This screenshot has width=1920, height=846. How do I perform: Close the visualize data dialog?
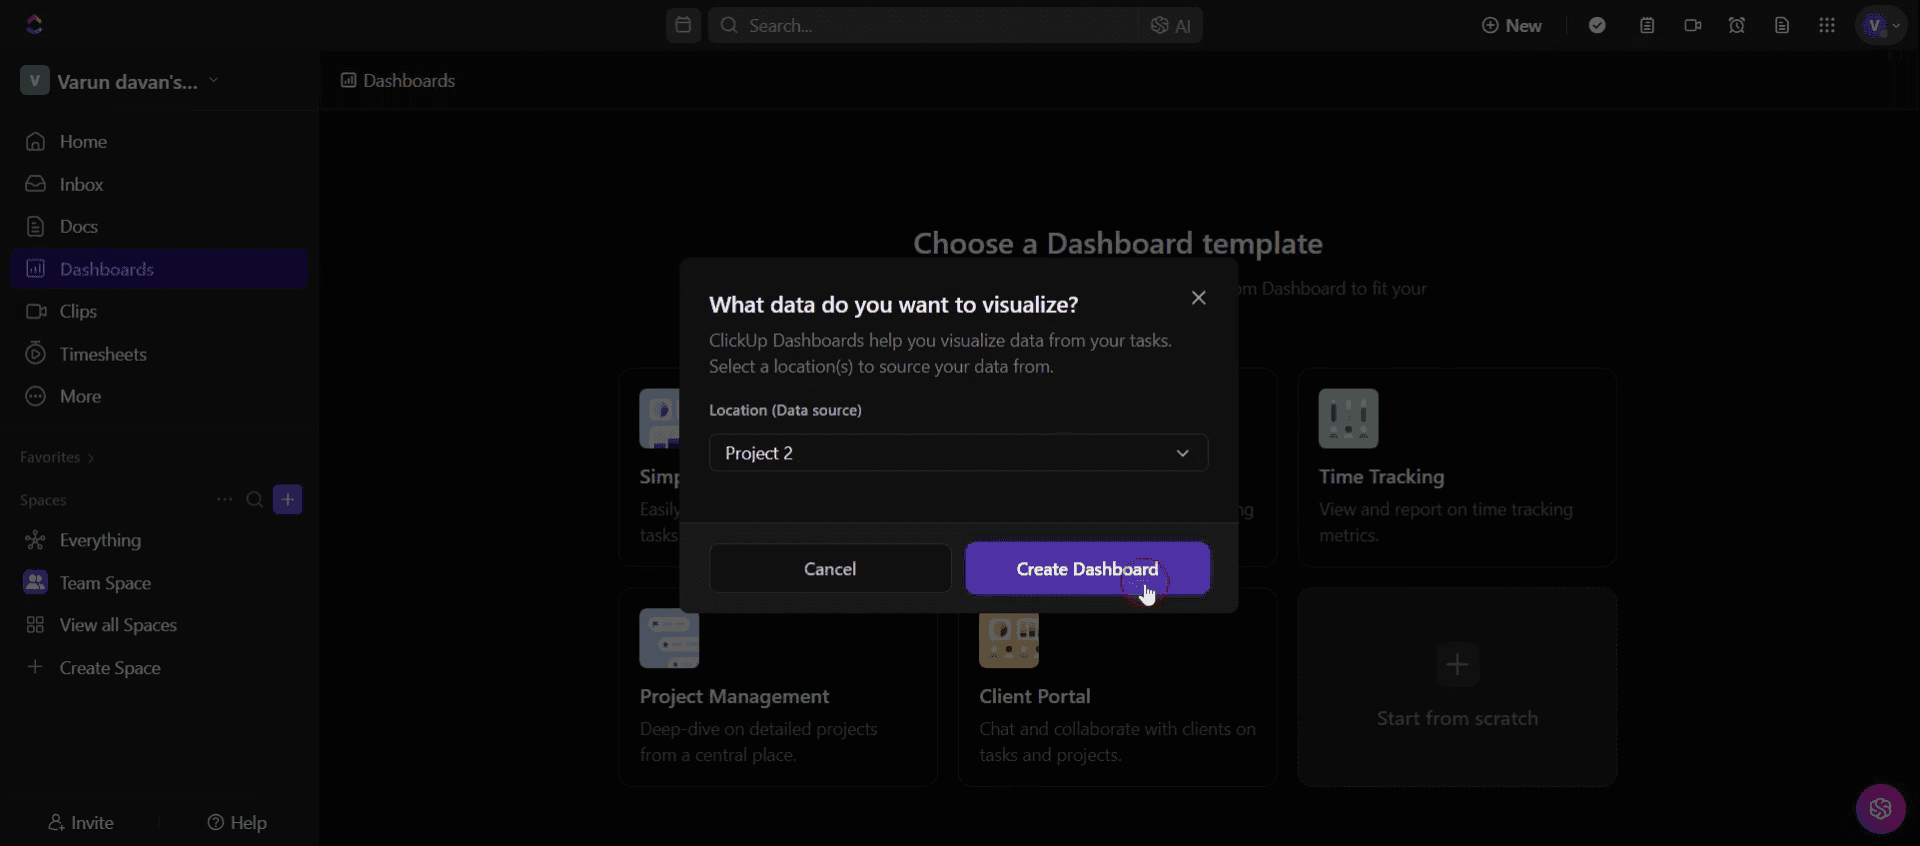click(x=1198, y=298)
